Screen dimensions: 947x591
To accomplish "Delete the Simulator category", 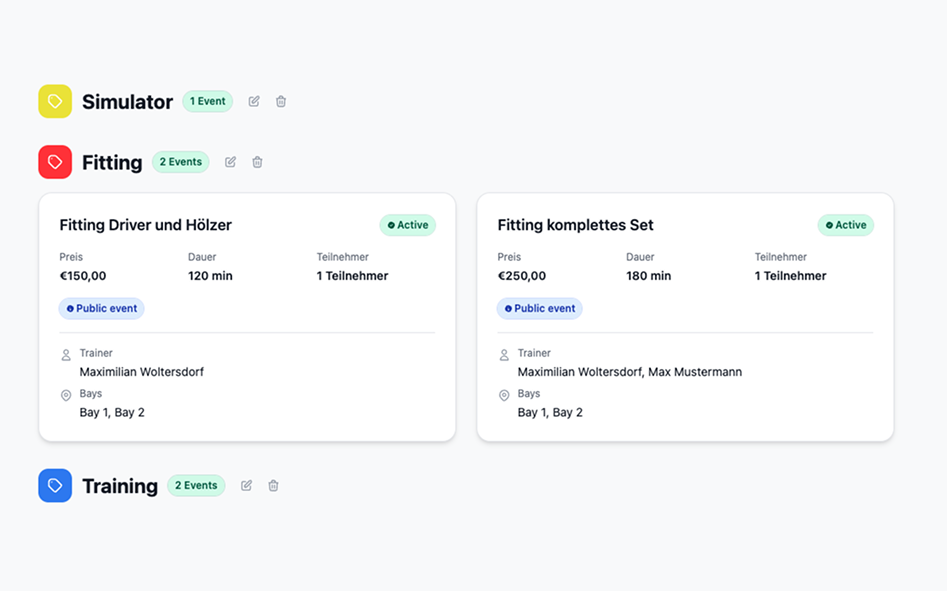I will pyautogui.click(x=281, y=101).
